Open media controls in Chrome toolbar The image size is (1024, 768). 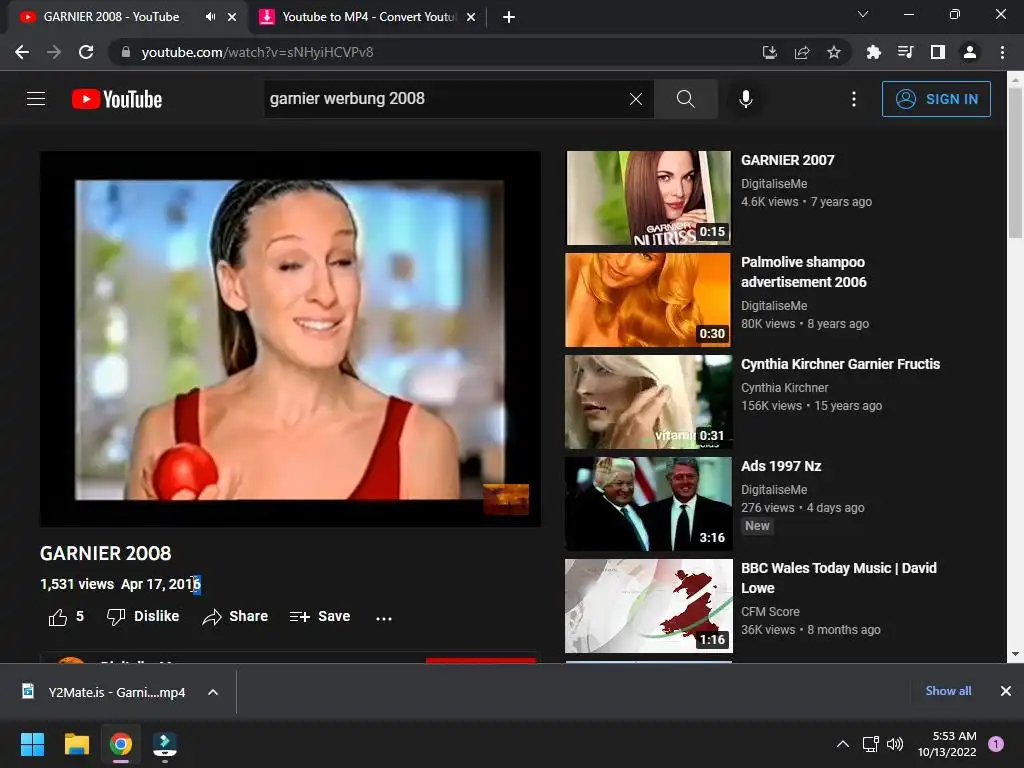(905, 52)
